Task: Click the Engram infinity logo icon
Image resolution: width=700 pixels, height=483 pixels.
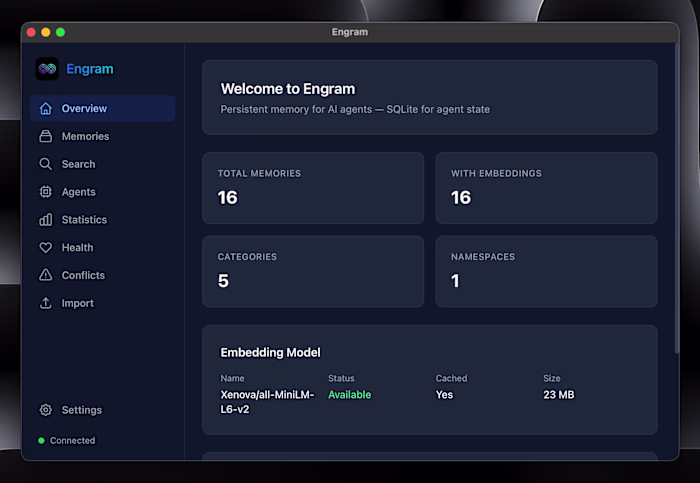Action: tap(47, 69)
